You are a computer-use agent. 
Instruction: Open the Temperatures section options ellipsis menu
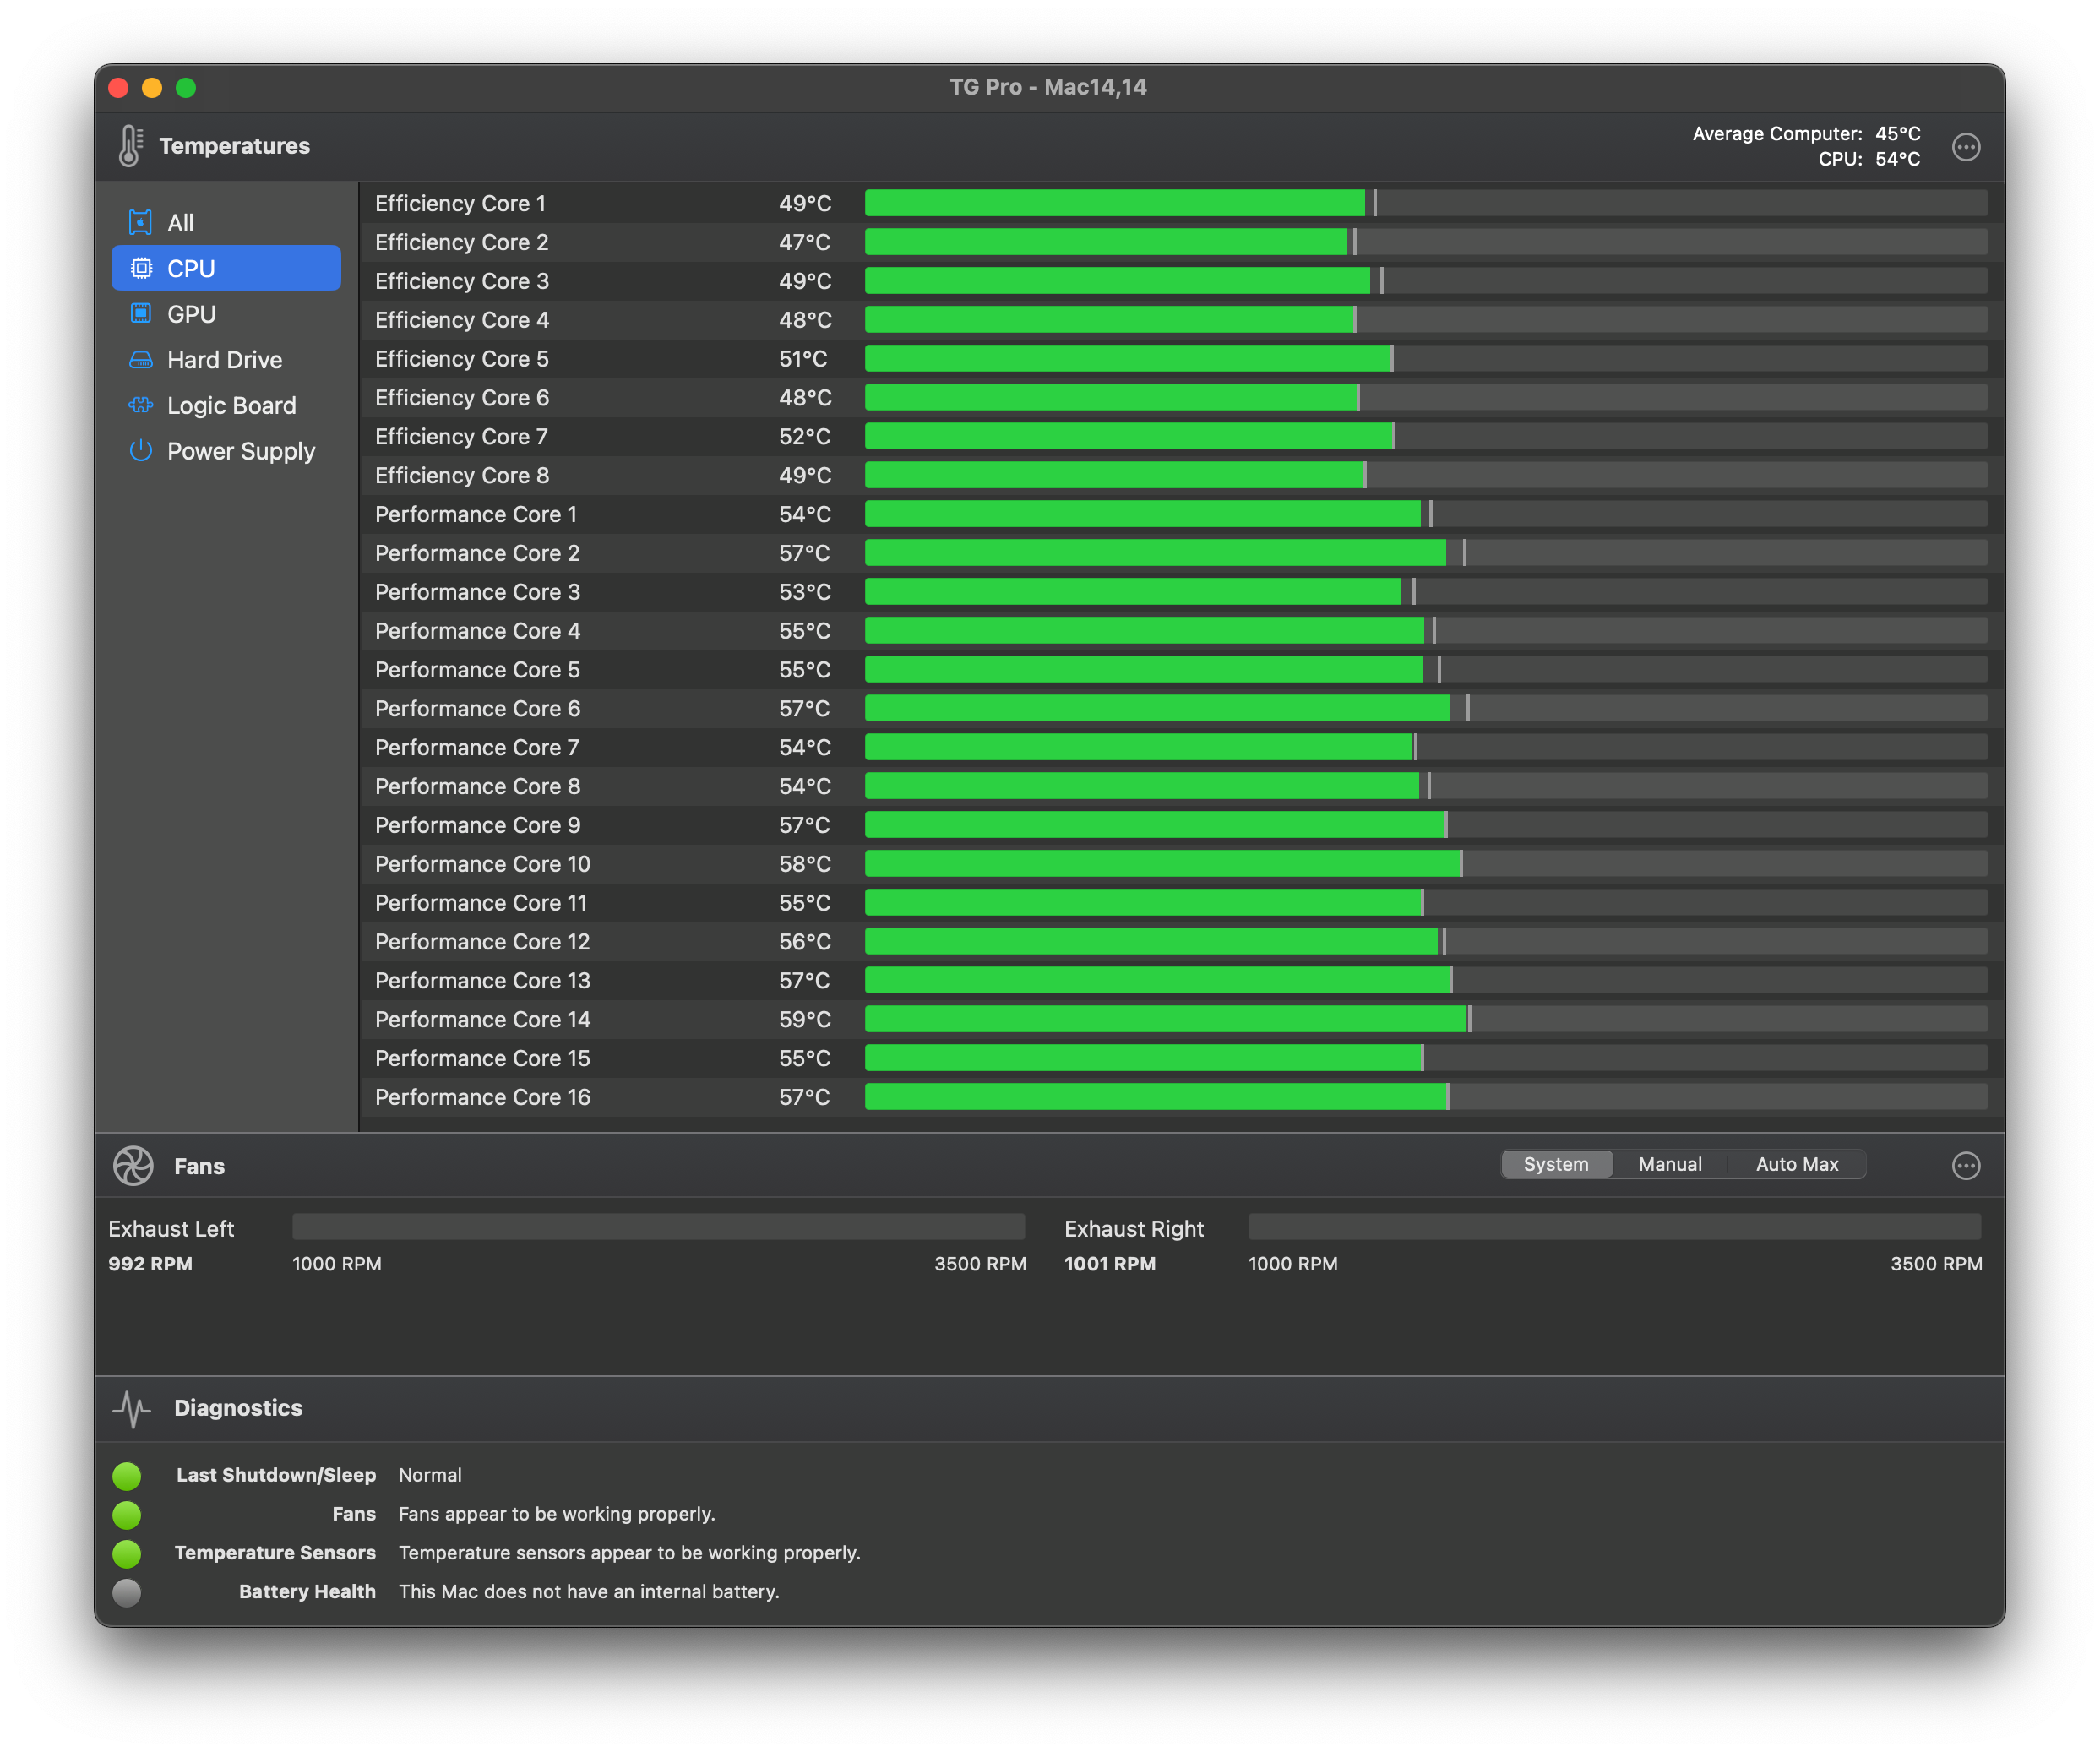[1965, 147]
